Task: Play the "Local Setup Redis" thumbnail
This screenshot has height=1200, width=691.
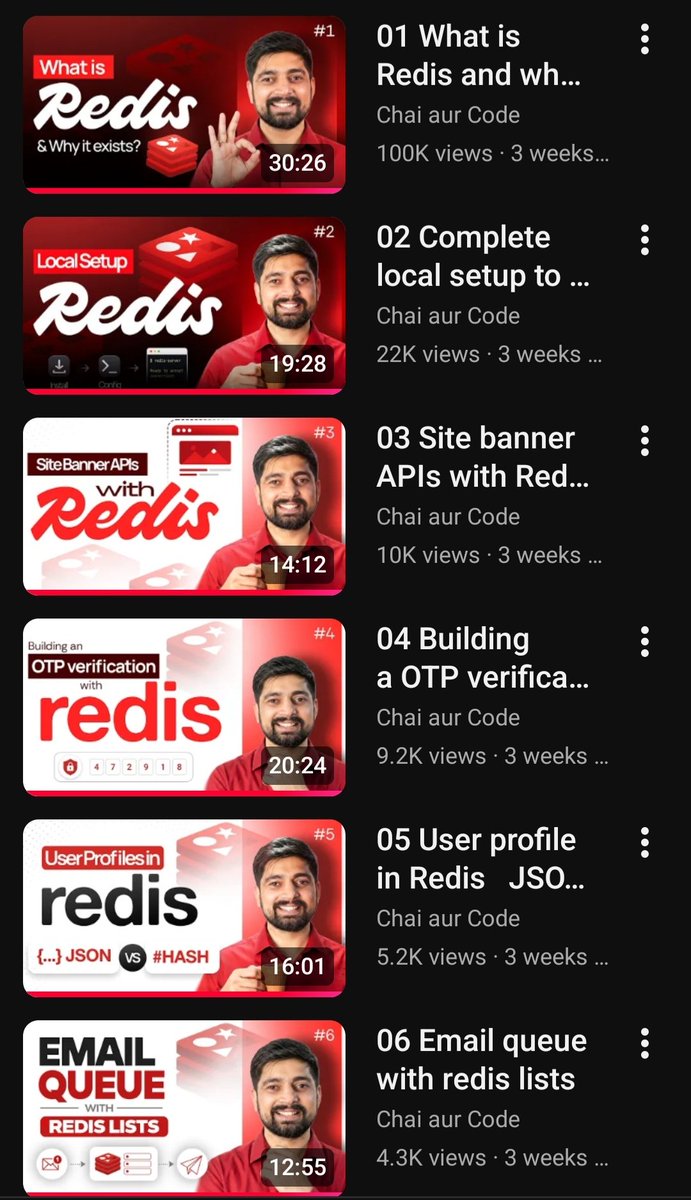Action: click(184, 305)
